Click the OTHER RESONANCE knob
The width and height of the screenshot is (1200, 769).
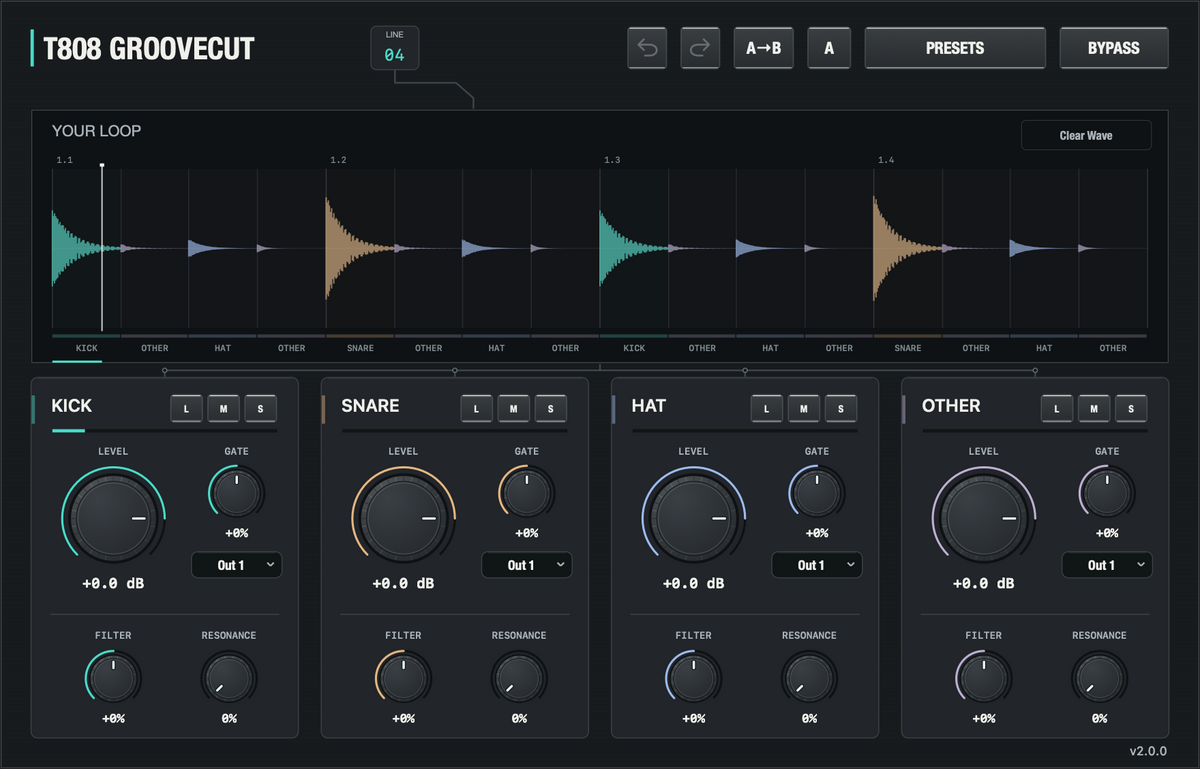[x=1099, y=677]
